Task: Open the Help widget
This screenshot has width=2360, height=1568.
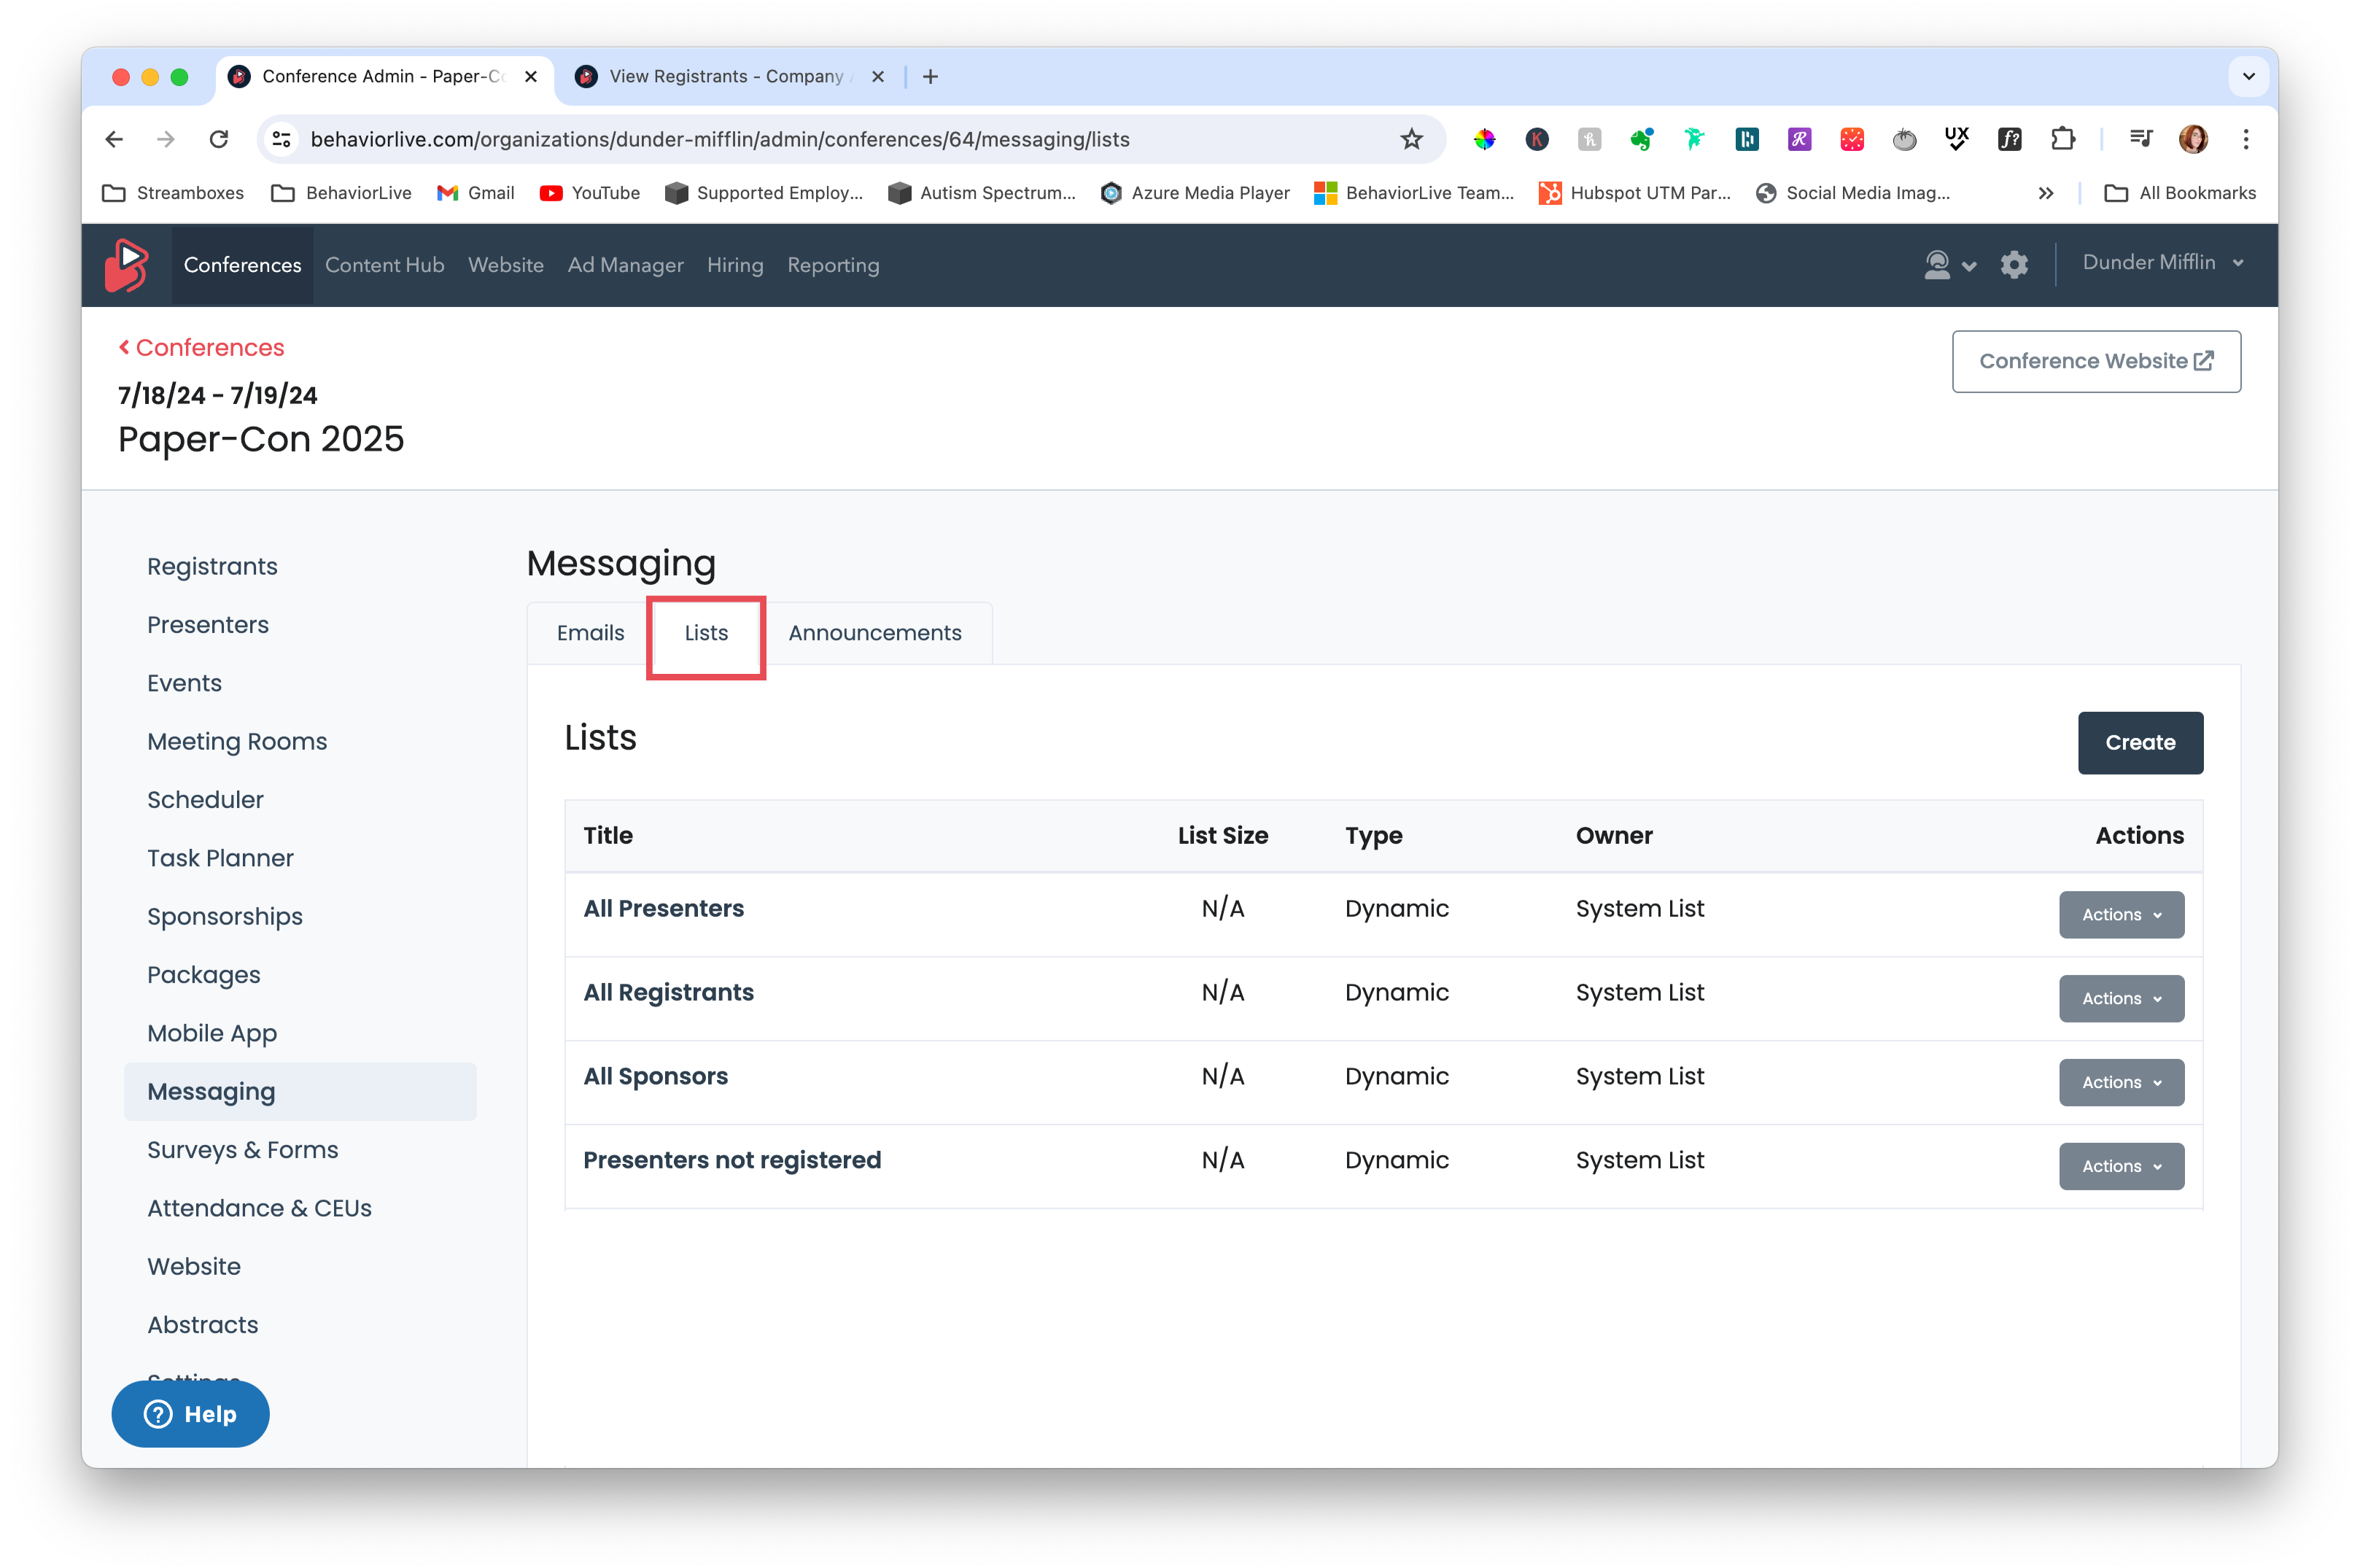Action: [x=190, y=1414]
